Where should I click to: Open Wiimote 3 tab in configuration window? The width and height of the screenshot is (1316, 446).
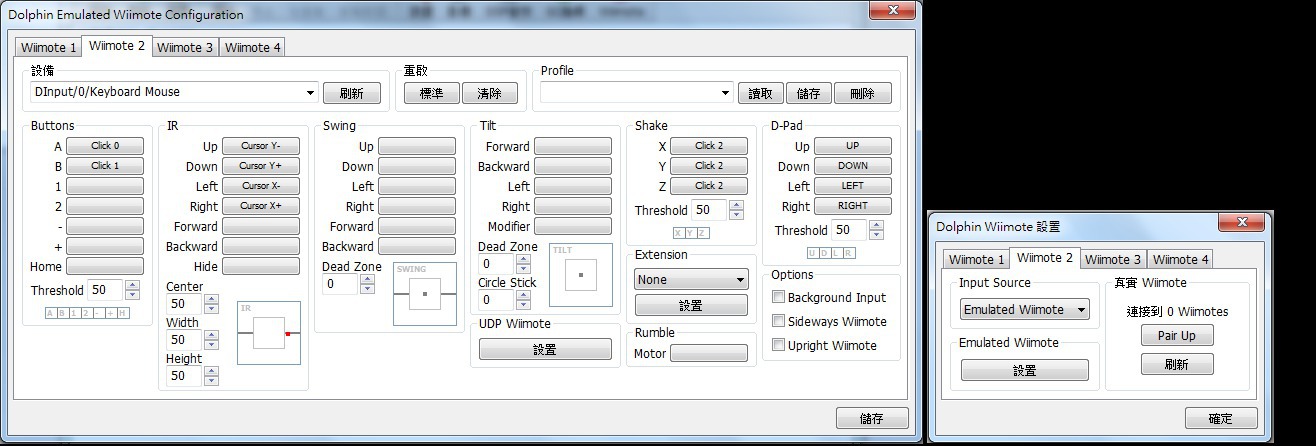185,47
